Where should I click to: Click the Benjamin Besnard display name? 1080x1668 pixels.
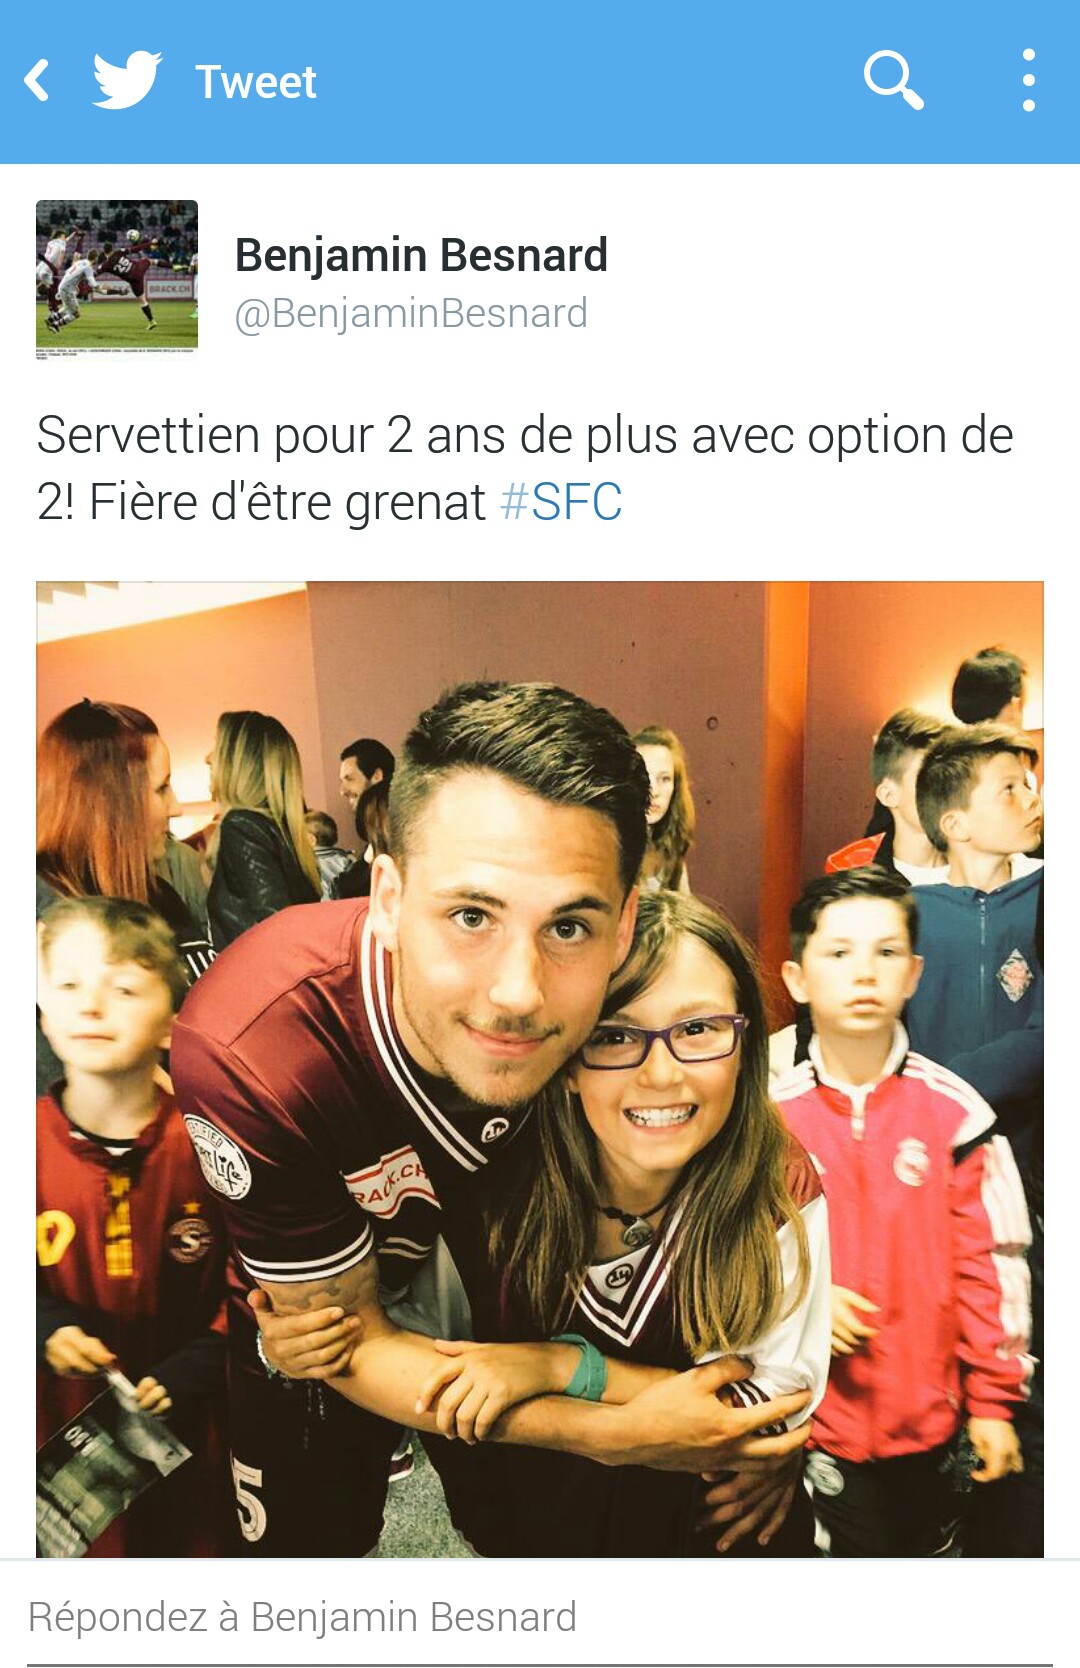point(421,255)
